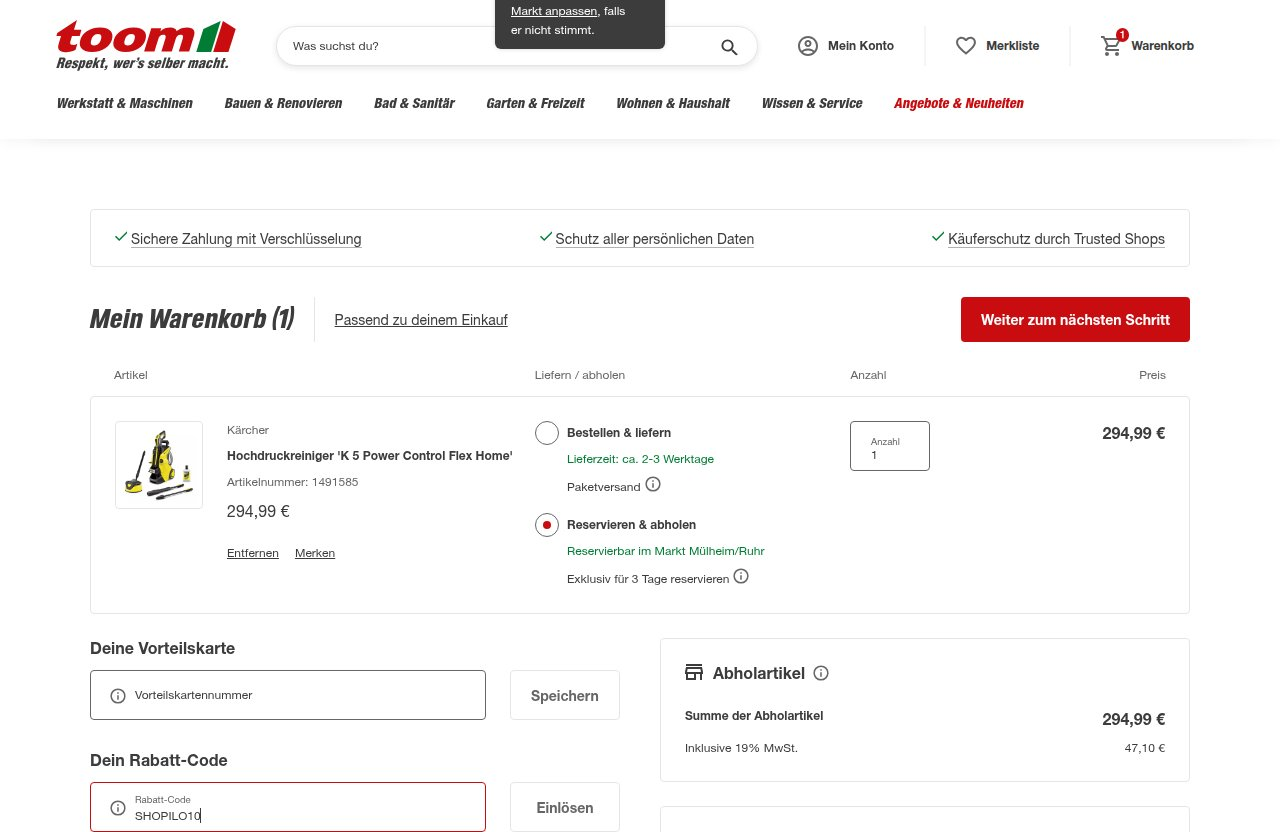This screenshot has height=832, width=1280.
Task: Select Reservieren & abholen radio option
Action: [547, 525]
